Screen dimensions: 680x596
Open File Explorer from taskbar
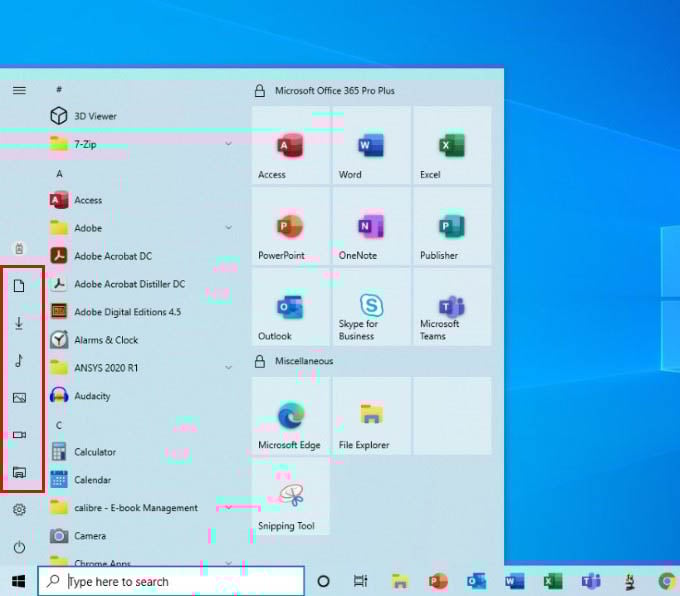[400, 582]
